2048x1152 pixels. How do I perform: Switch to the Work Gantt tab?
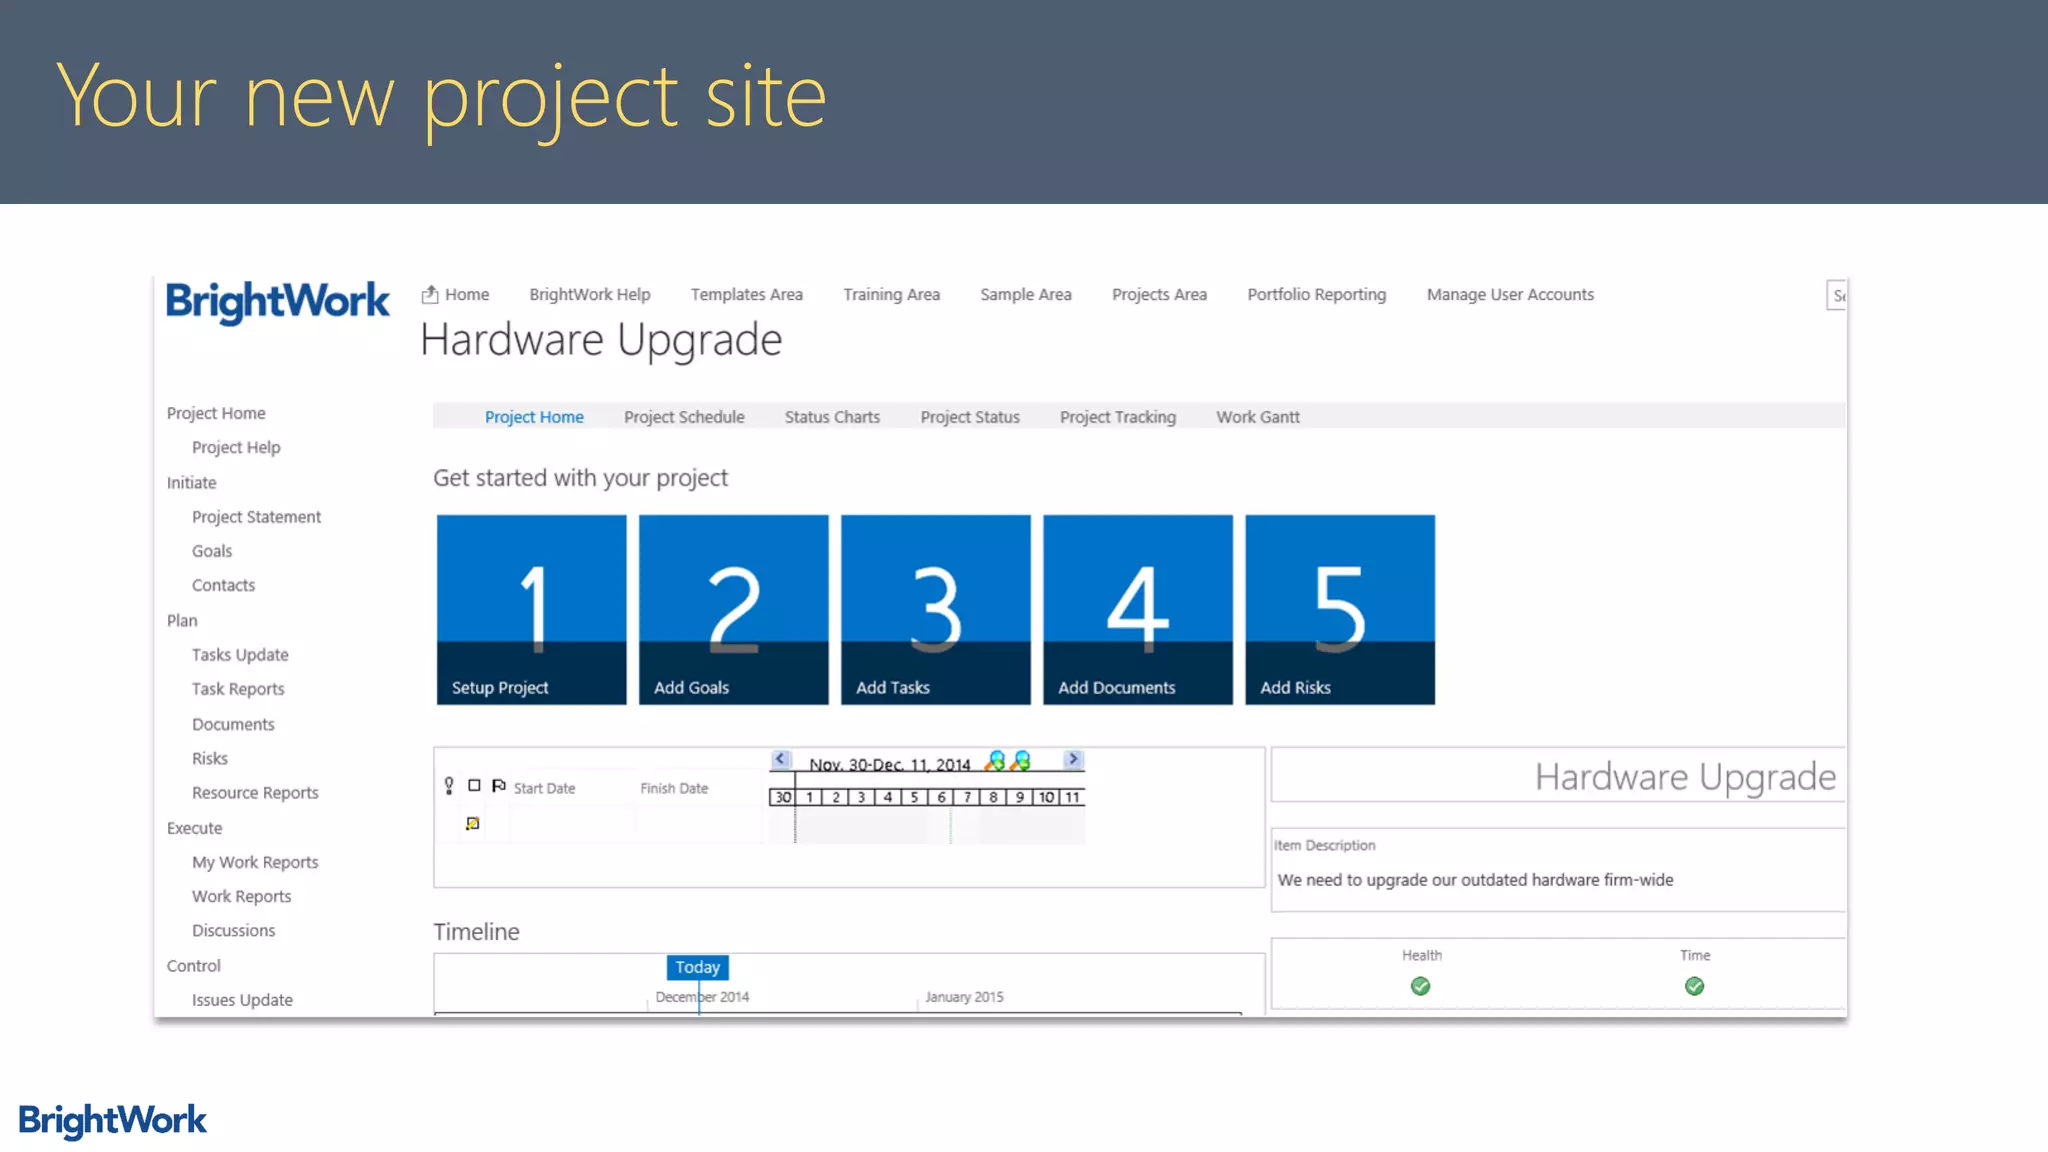click(1257, 417)
